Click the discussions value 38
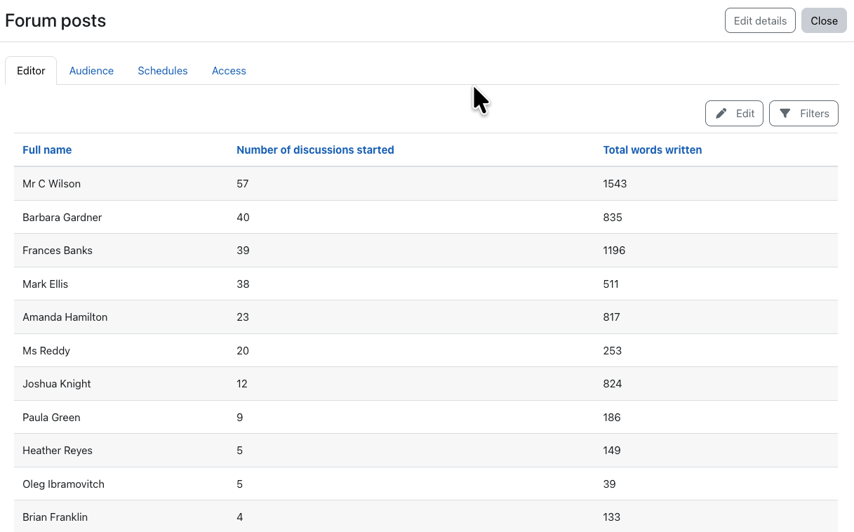The height and width of the screenshot is (532, 854). click(243, 284)
